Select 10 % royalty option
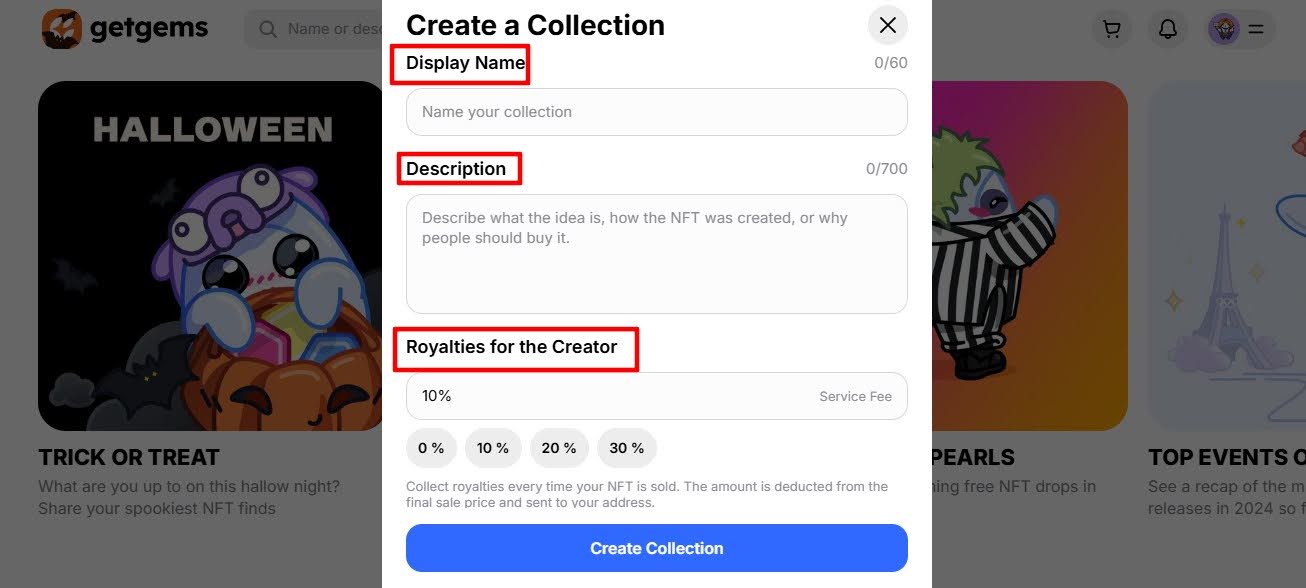This screenshot has height=588, width=1306. click(493, 448)
